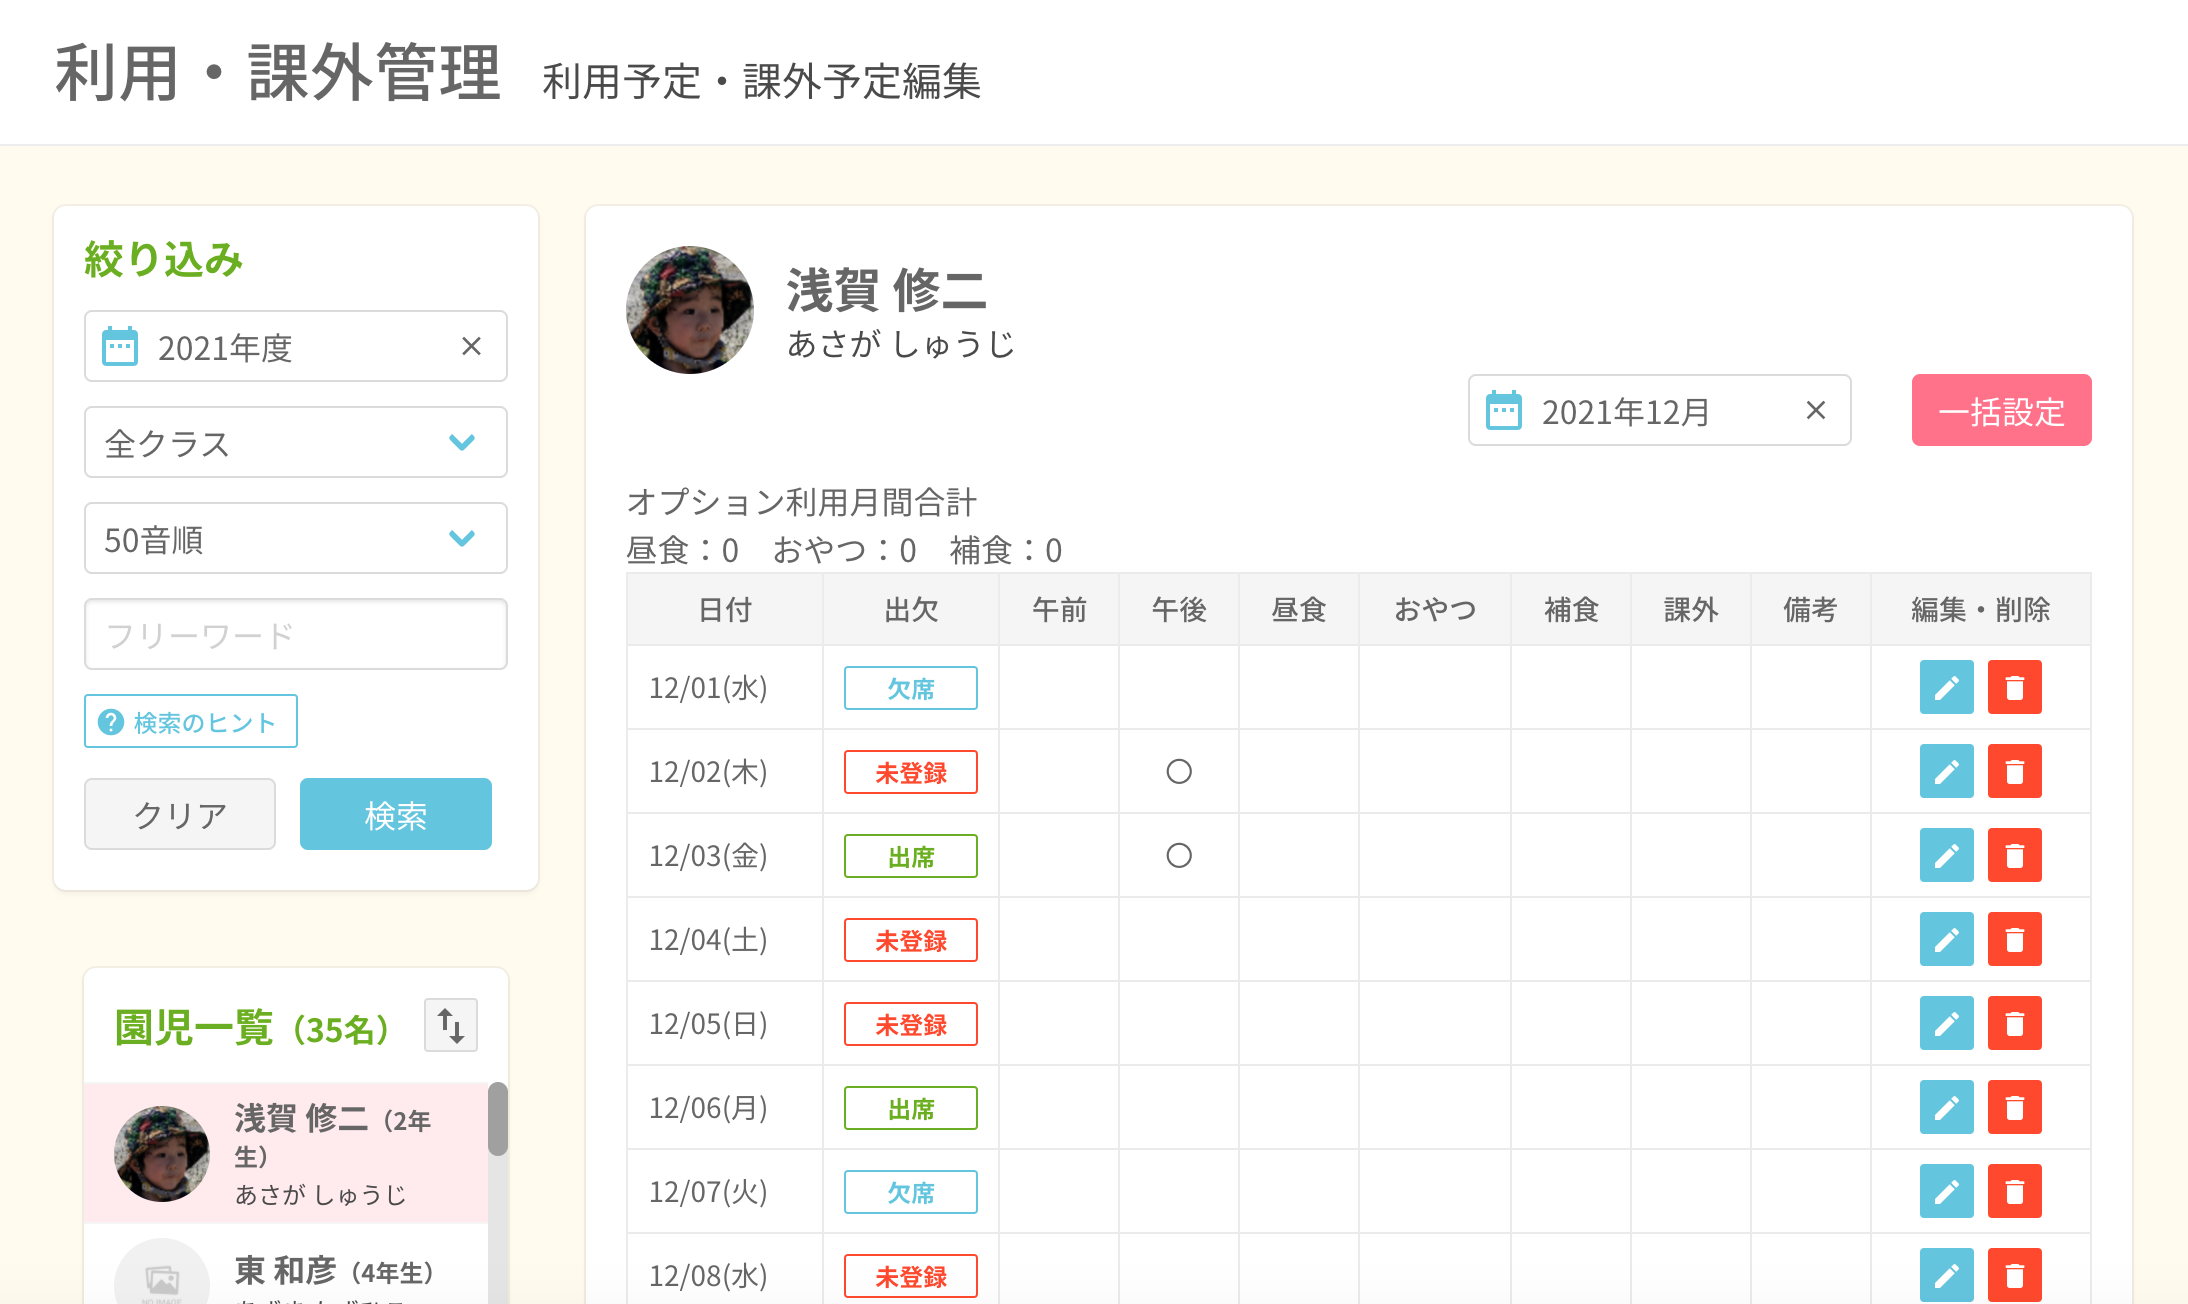The image size is (2188, 1304).
Task: Click the 未登録 badge for 12/08(水)
Action: coord(911,1276)
